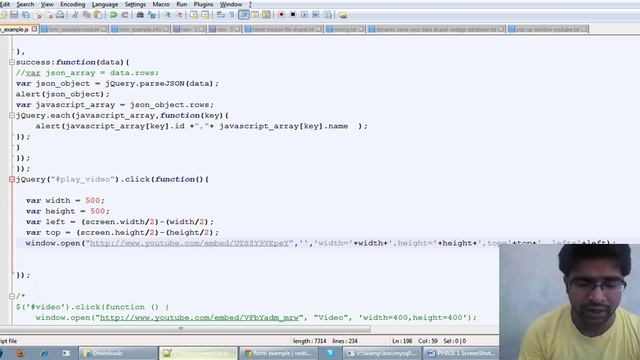Collapse the success:function fold marker
The width and height of the screenshot is (640, 360).
point(12,62)
